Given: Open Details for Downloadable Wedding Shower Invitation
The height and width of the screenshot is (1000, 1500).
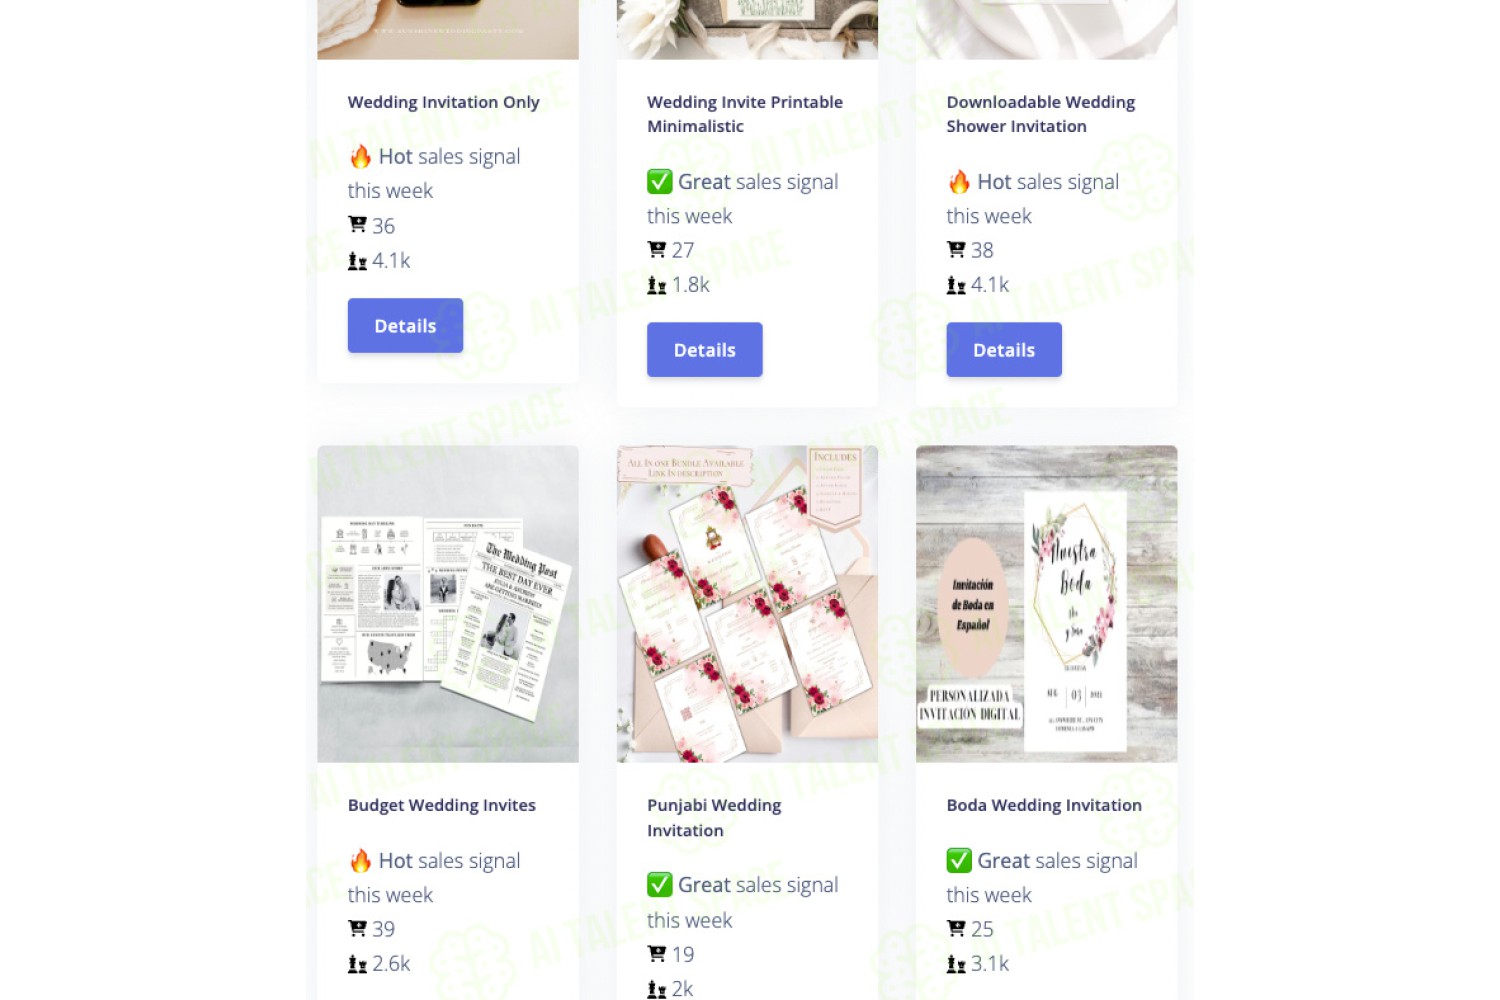Looking at the screenshot, I should pyautogui.click(x=1004, y=350).
